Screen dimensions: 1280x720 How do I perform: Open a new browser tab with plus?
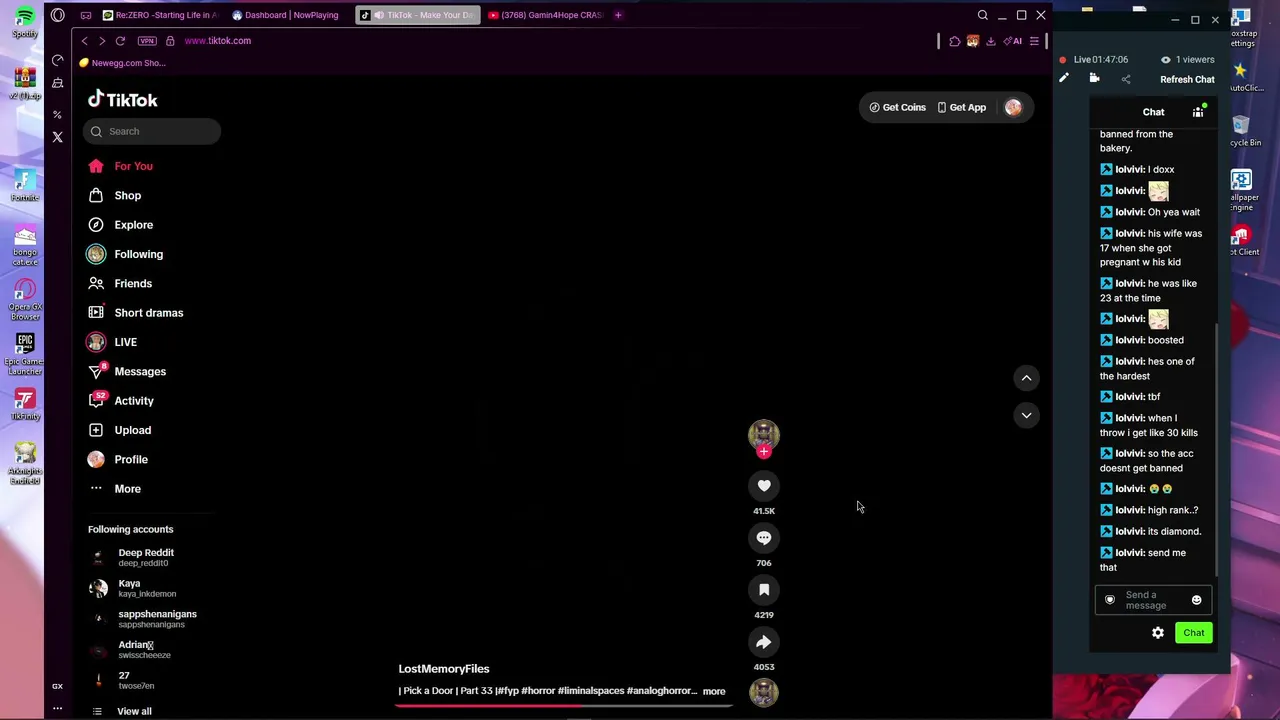click(x=618, y=15)
